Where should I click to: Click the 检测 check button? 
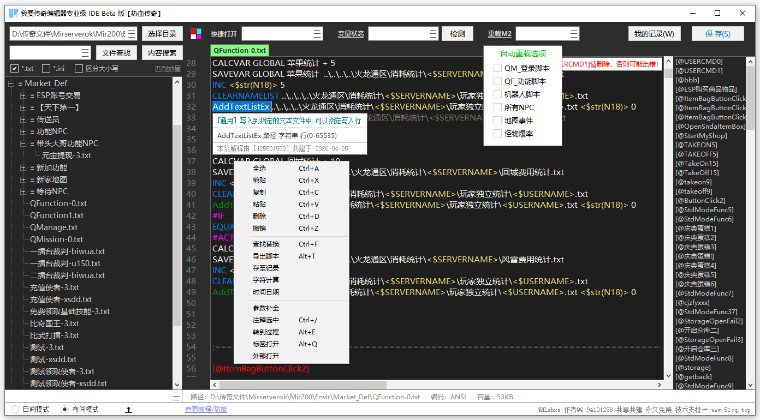458,33
